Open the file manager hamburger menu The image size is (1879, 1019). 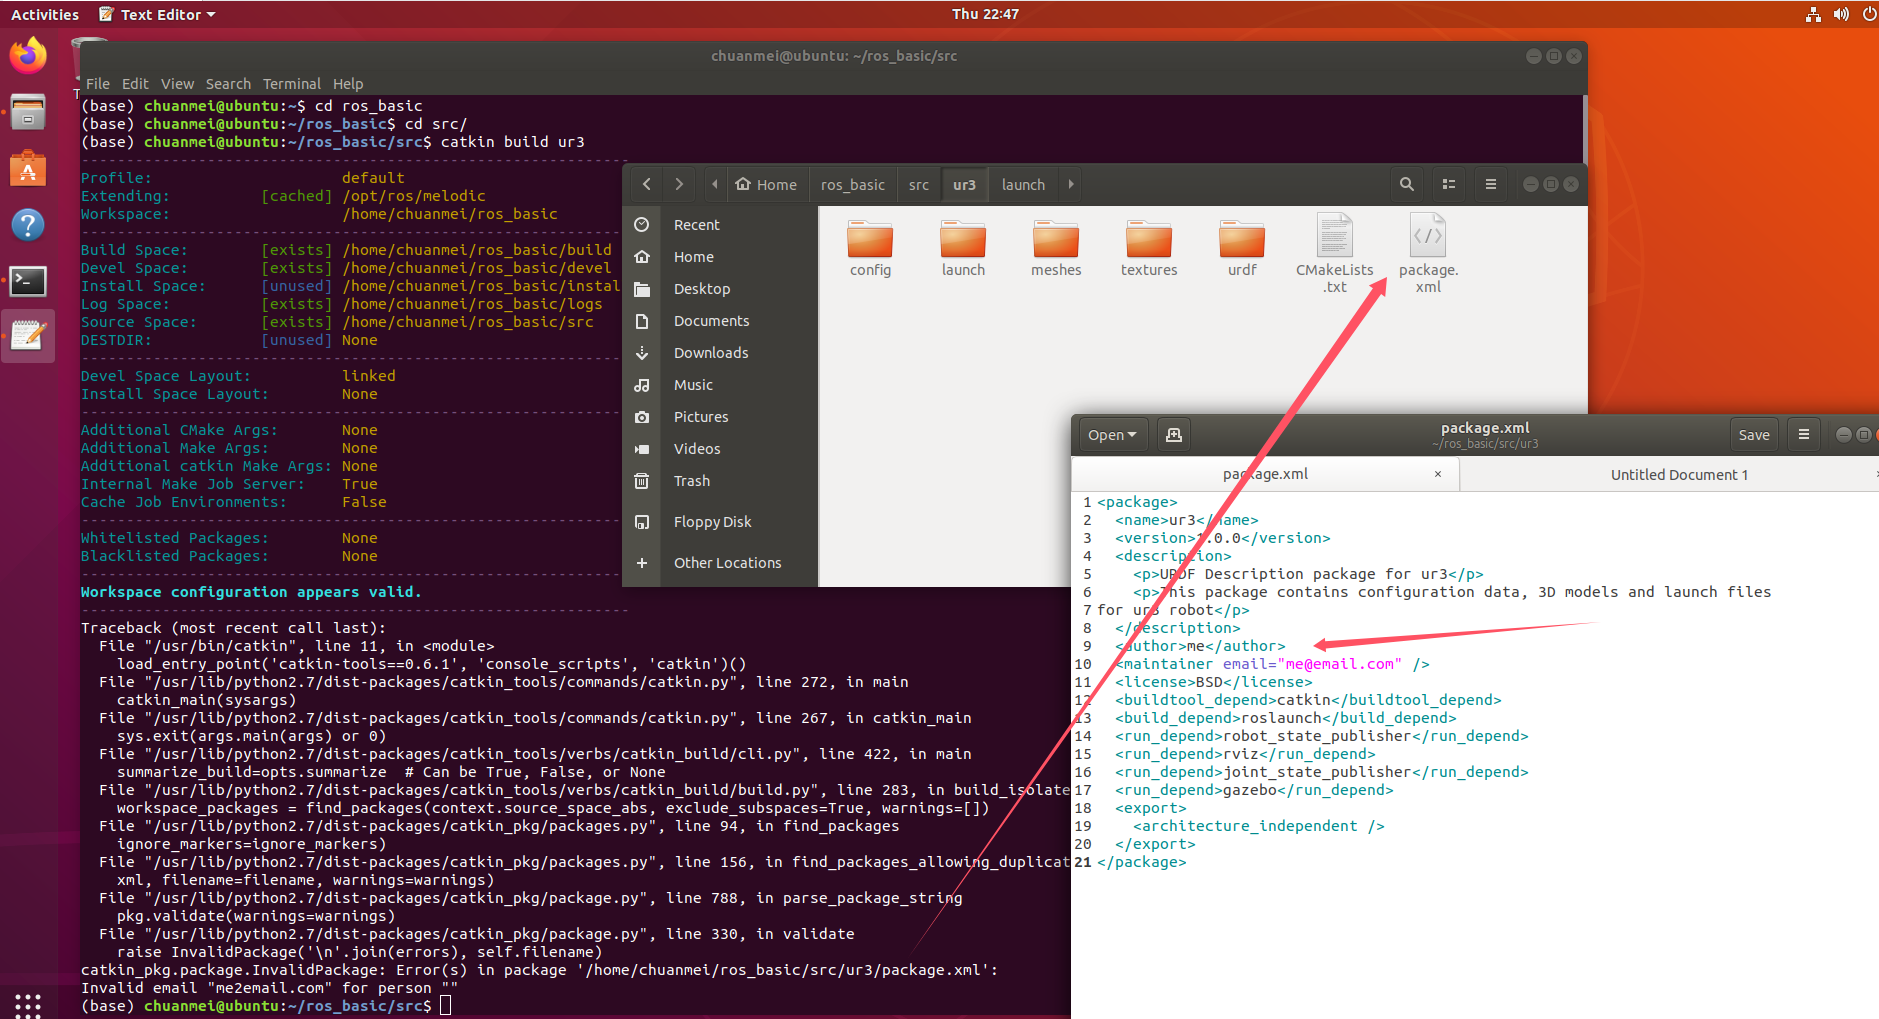tap(1490, 184)
